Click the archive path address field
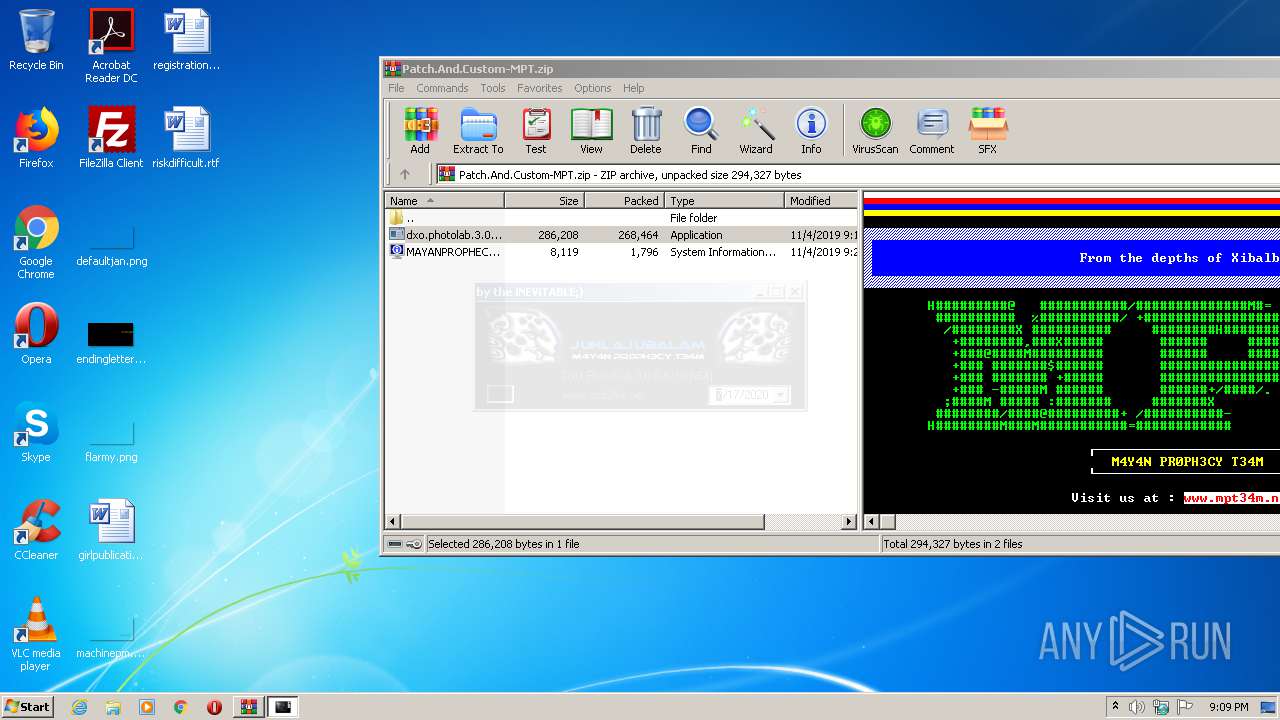1280x720 pixels. point(860,174)
